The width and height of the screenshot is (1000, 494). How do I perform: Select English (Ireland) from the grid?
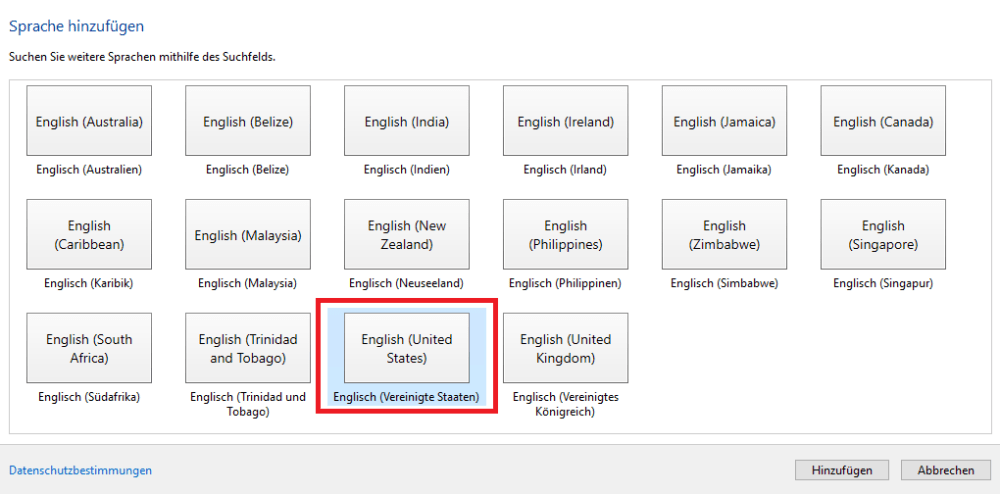pos(566,122)
